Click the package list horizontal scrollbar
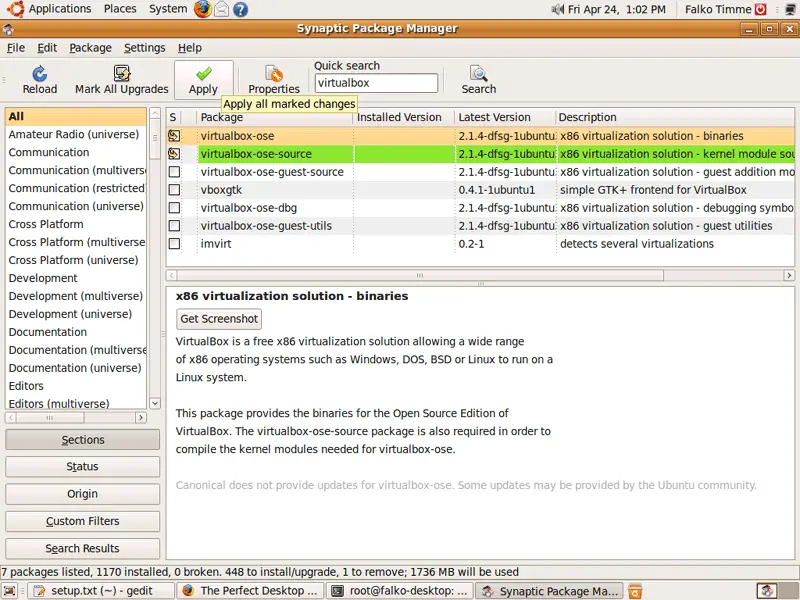 [420, 276]
